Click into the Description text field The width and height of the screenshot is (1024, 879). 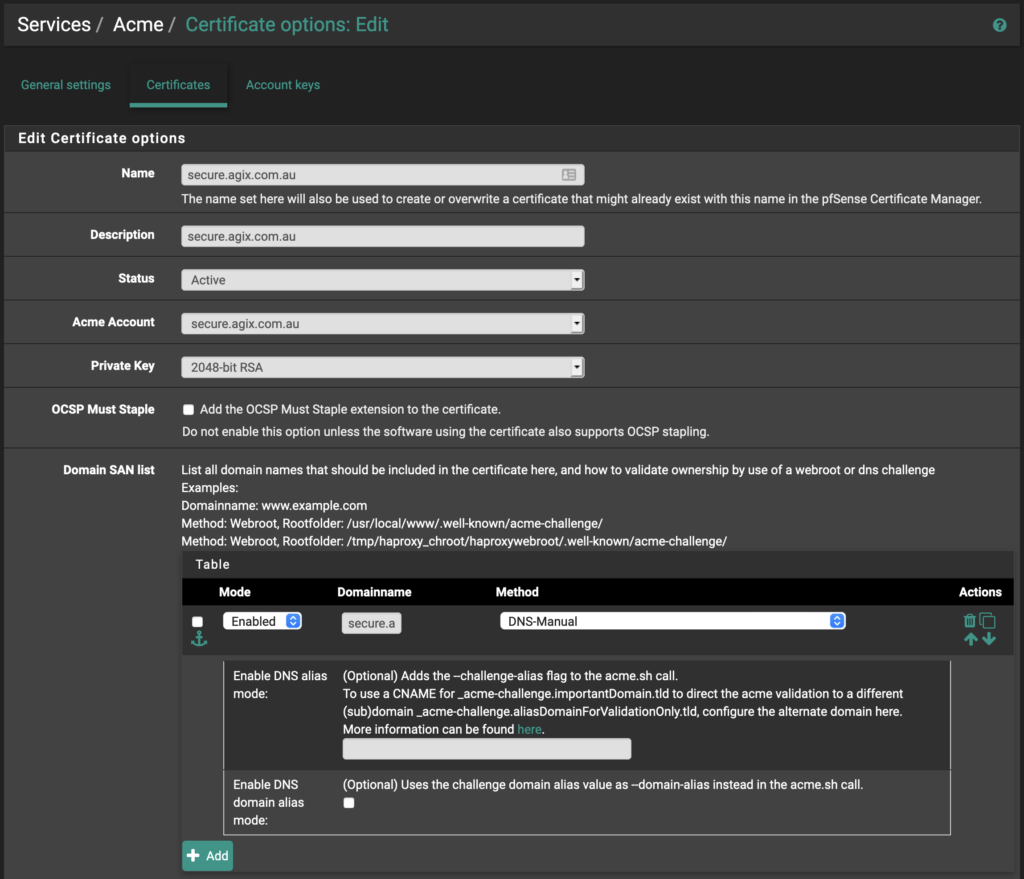click(x=382, y=237)
